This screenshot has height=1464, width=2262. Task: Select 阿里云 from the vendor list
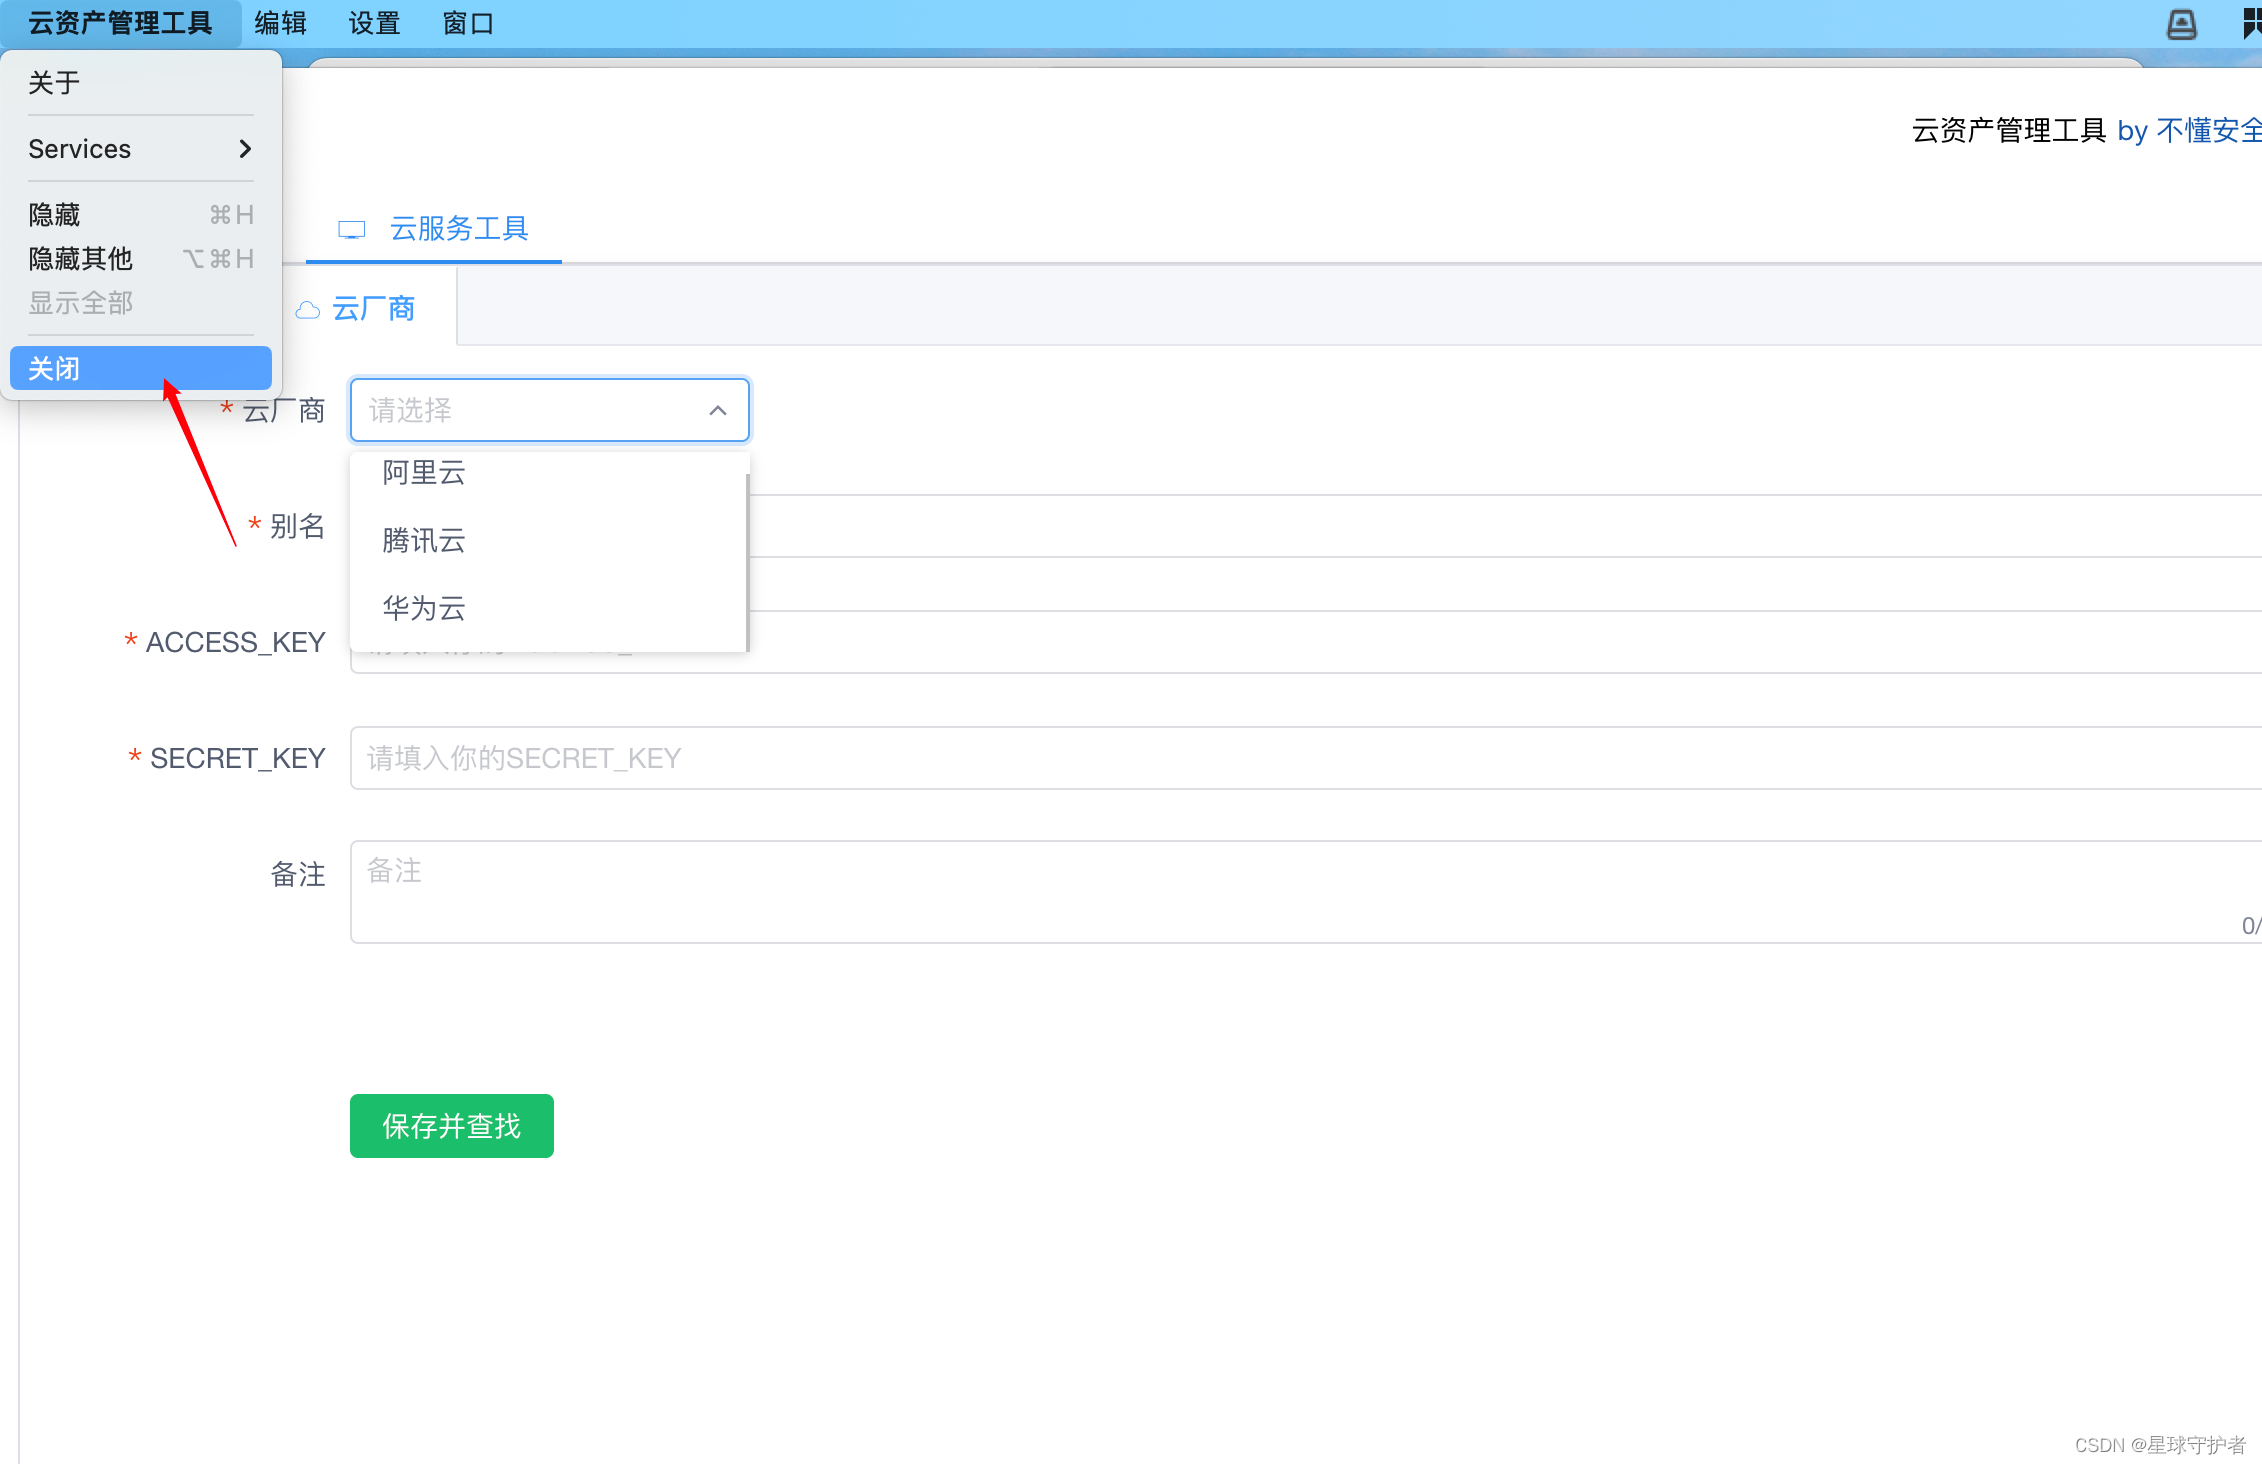424,473
